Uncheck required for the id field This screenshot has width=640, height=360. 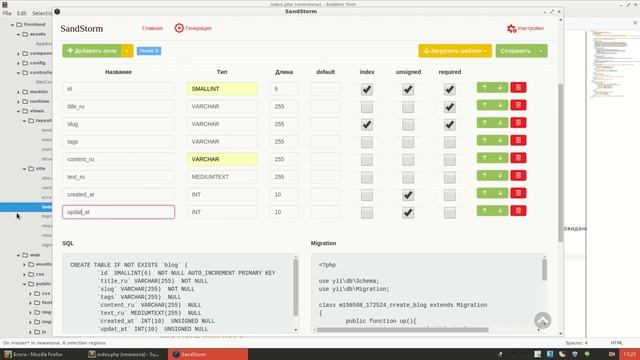pyautogui.click(x=449, y=89)
